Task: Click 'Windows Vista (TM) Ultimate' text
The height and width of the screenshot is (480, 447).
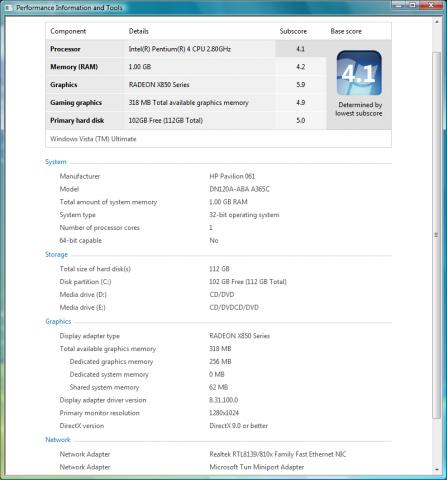Action: (93, 139)
